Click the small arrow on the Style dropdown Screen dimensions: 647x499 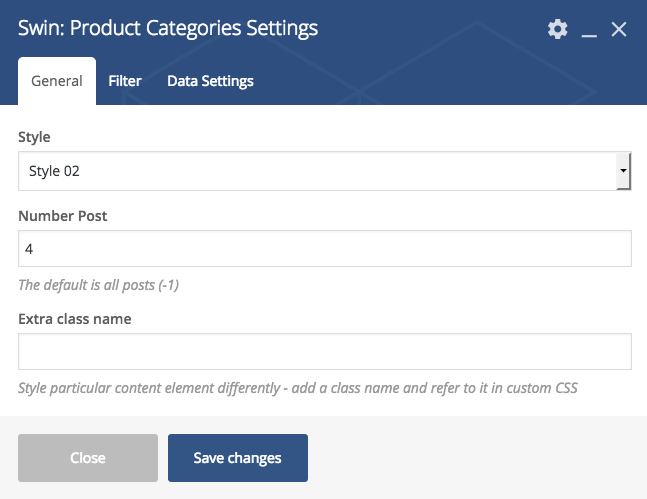click(x=623, y=171)
